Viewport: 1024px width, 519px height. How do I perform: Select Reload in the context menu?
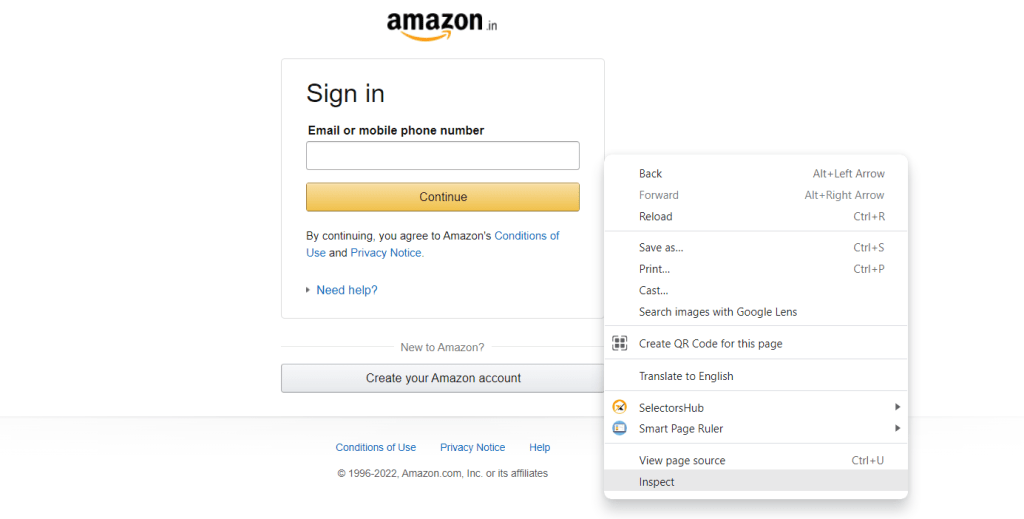(656, 217)
